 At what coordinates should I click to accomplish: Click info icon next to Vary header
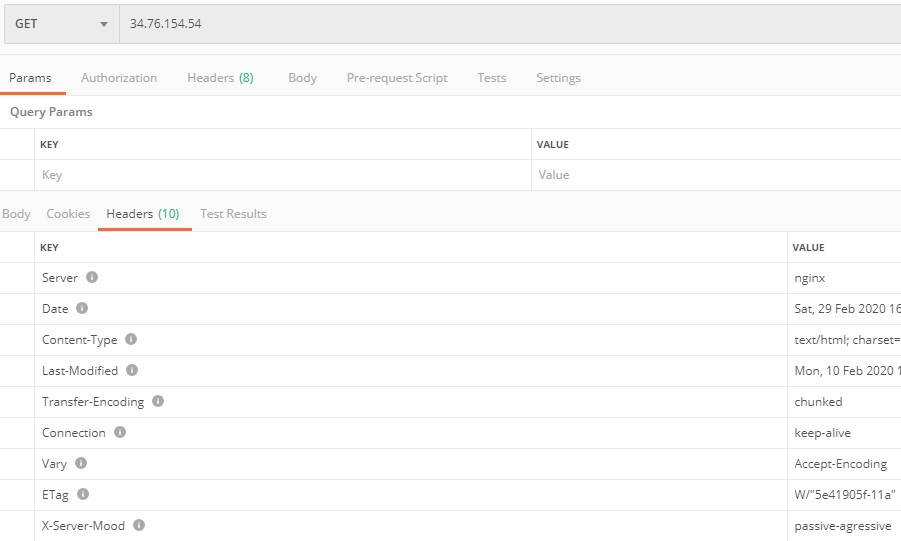point(81,463)
